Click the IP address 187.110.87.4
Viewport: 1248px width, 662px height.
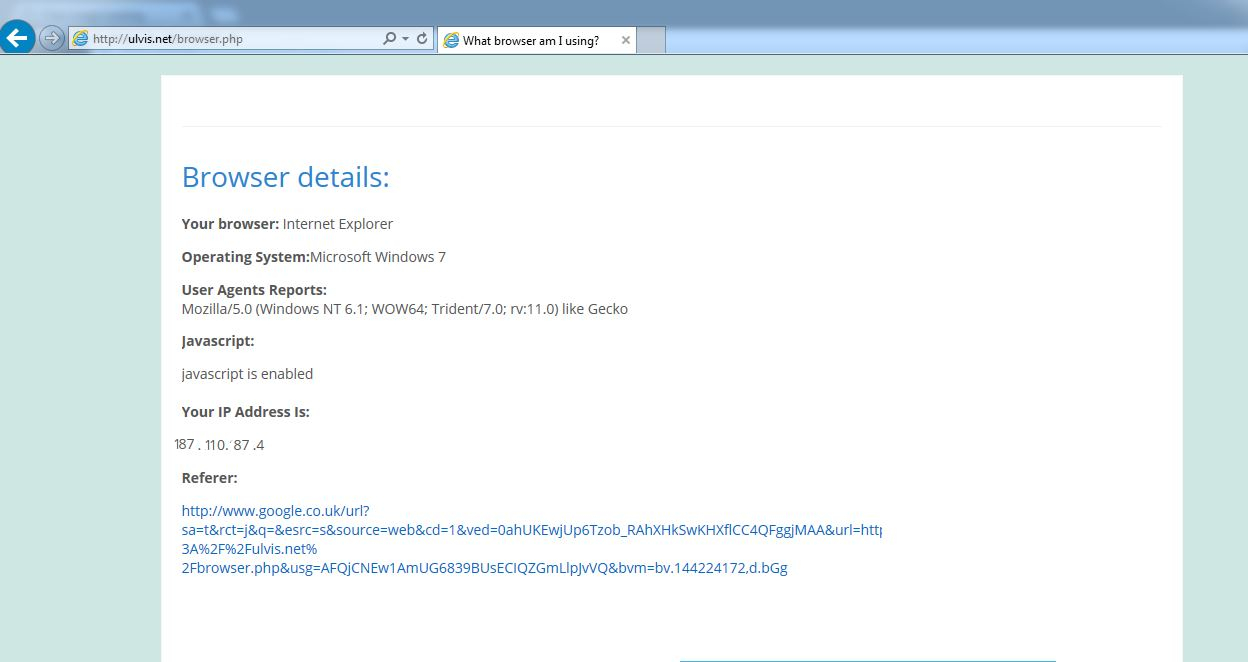pos(219,445)
